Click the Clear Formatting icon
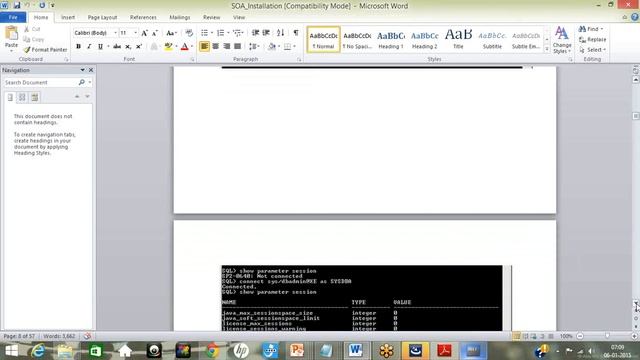The image size is (640, 360). (x=189, y=33)
